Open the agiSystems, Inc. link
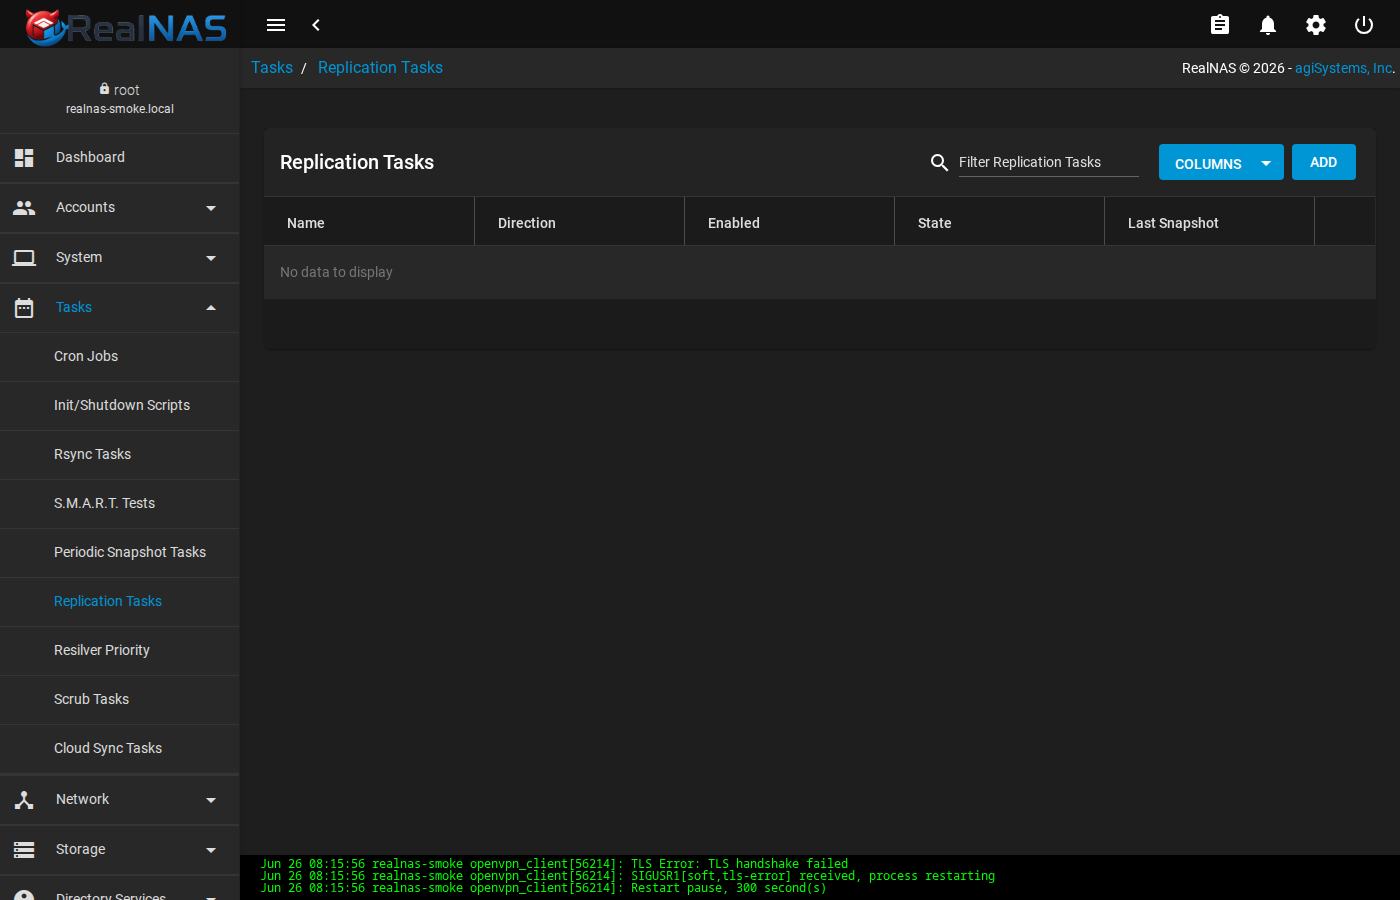1400x900 pixels. [x=1343, y=68]
